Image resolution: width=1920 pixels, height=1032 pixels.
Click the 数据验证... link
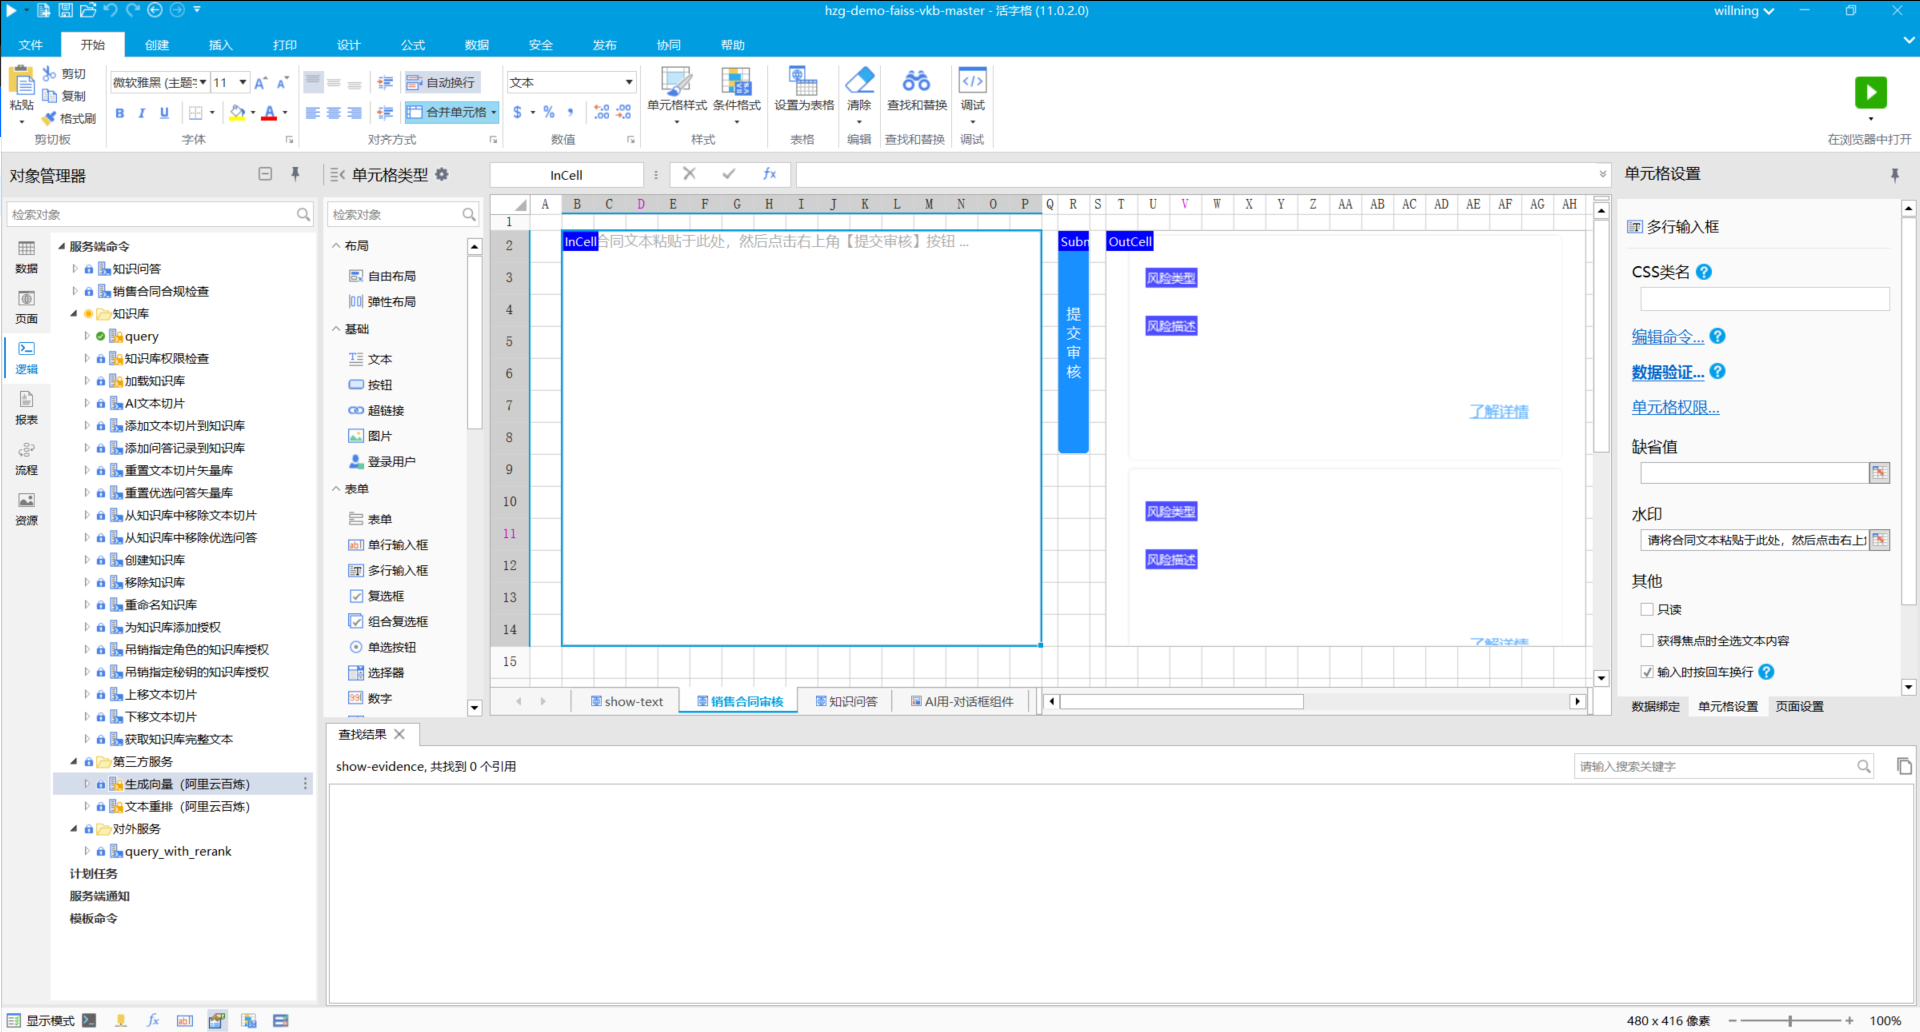point(1667,372)
